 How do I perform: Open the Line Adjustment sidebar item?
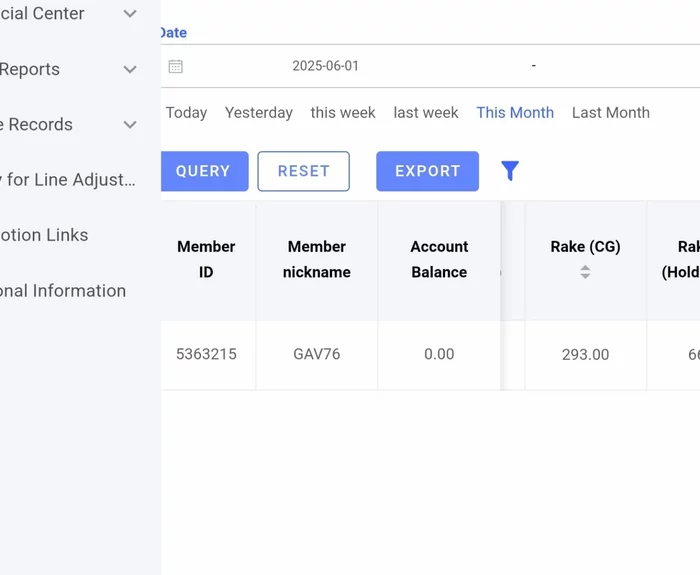pos(70,180)
